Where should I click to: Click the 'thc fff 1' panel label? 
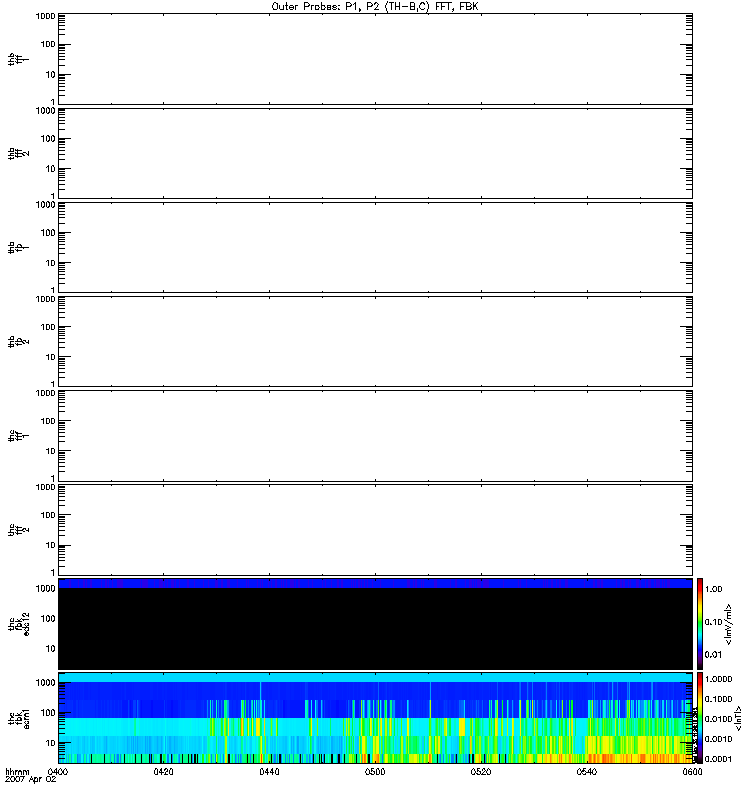pos(18,436)
